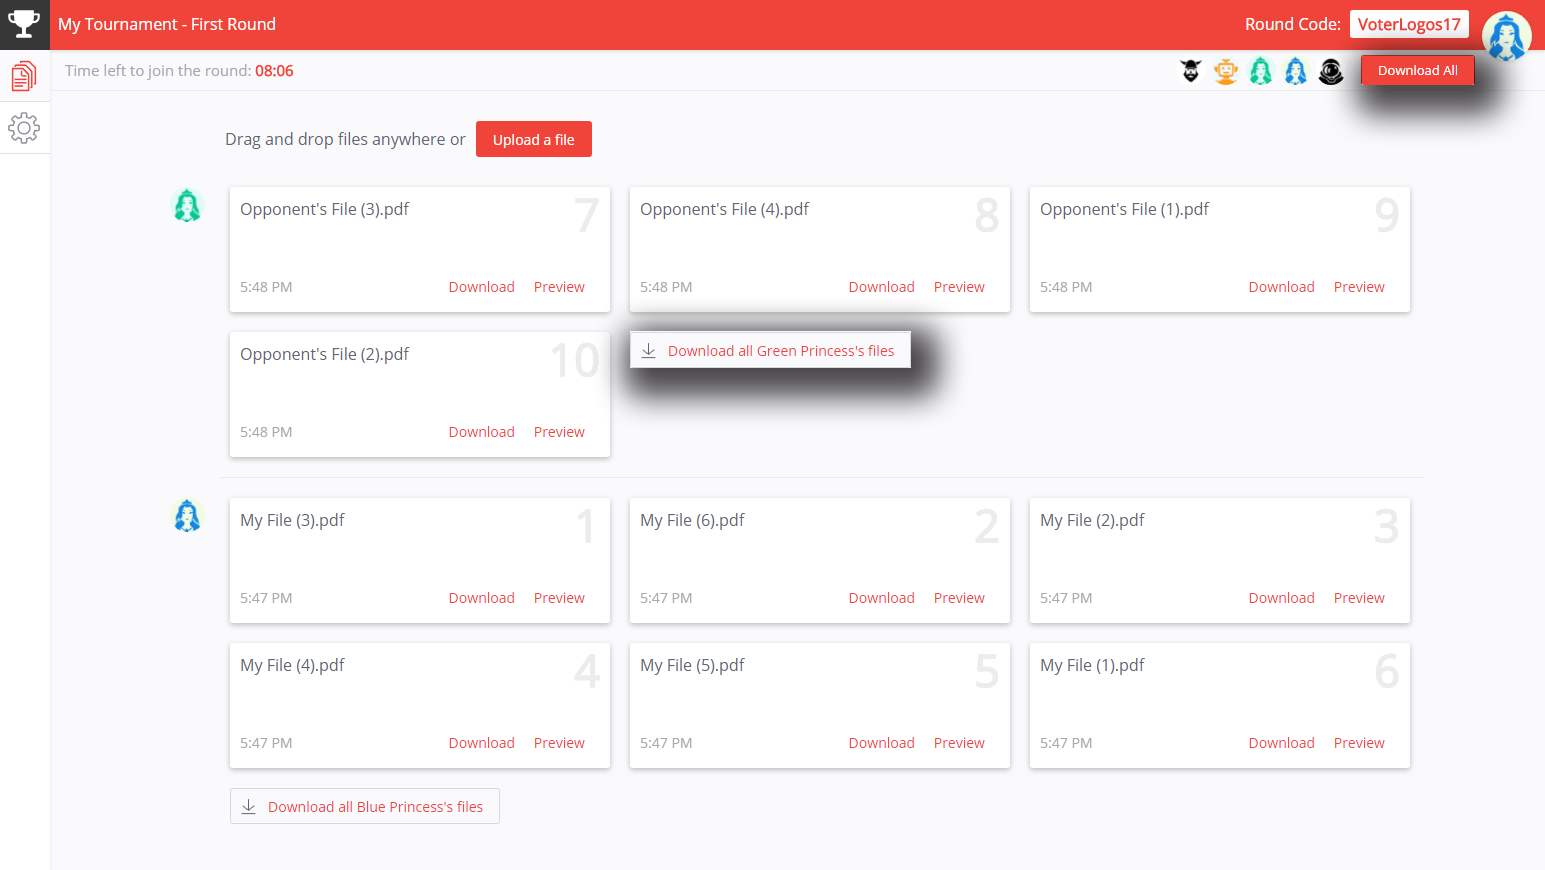Click the 08:06 countdown timer

(274, 71)
